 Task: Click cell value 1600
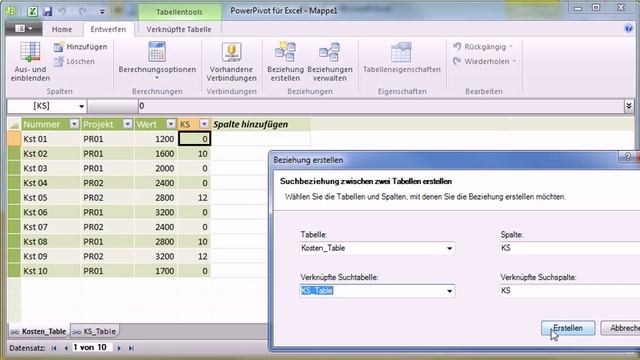[156, 153]
